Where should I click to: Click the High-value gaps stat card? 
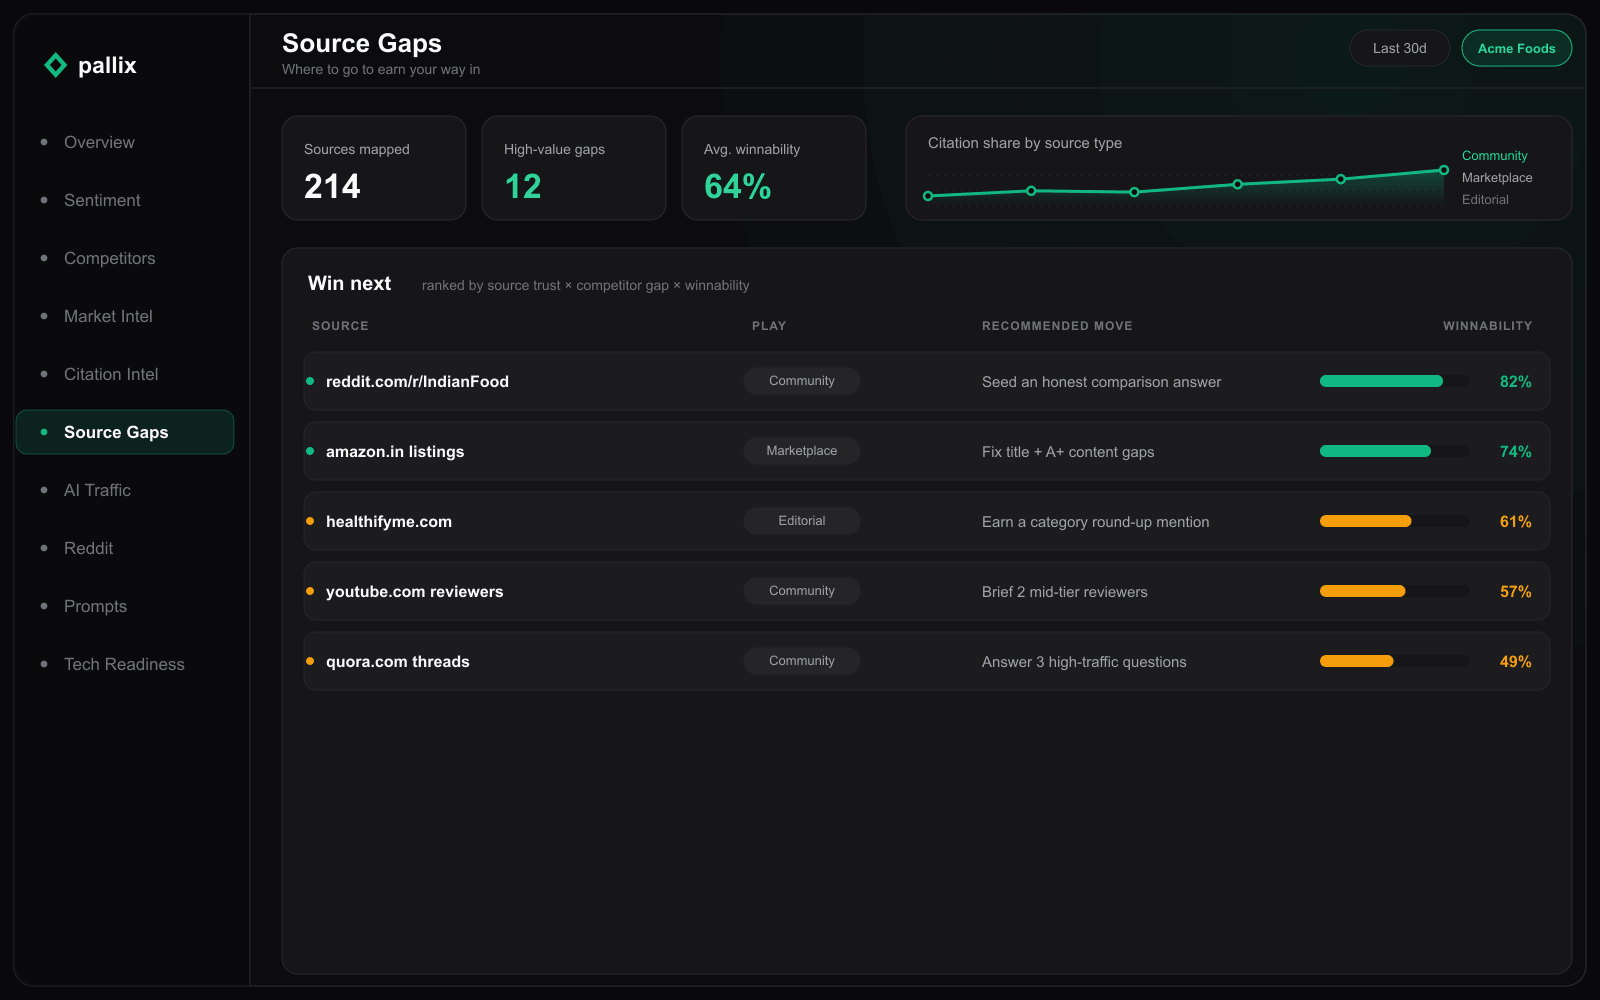click(x=574, y=168)
